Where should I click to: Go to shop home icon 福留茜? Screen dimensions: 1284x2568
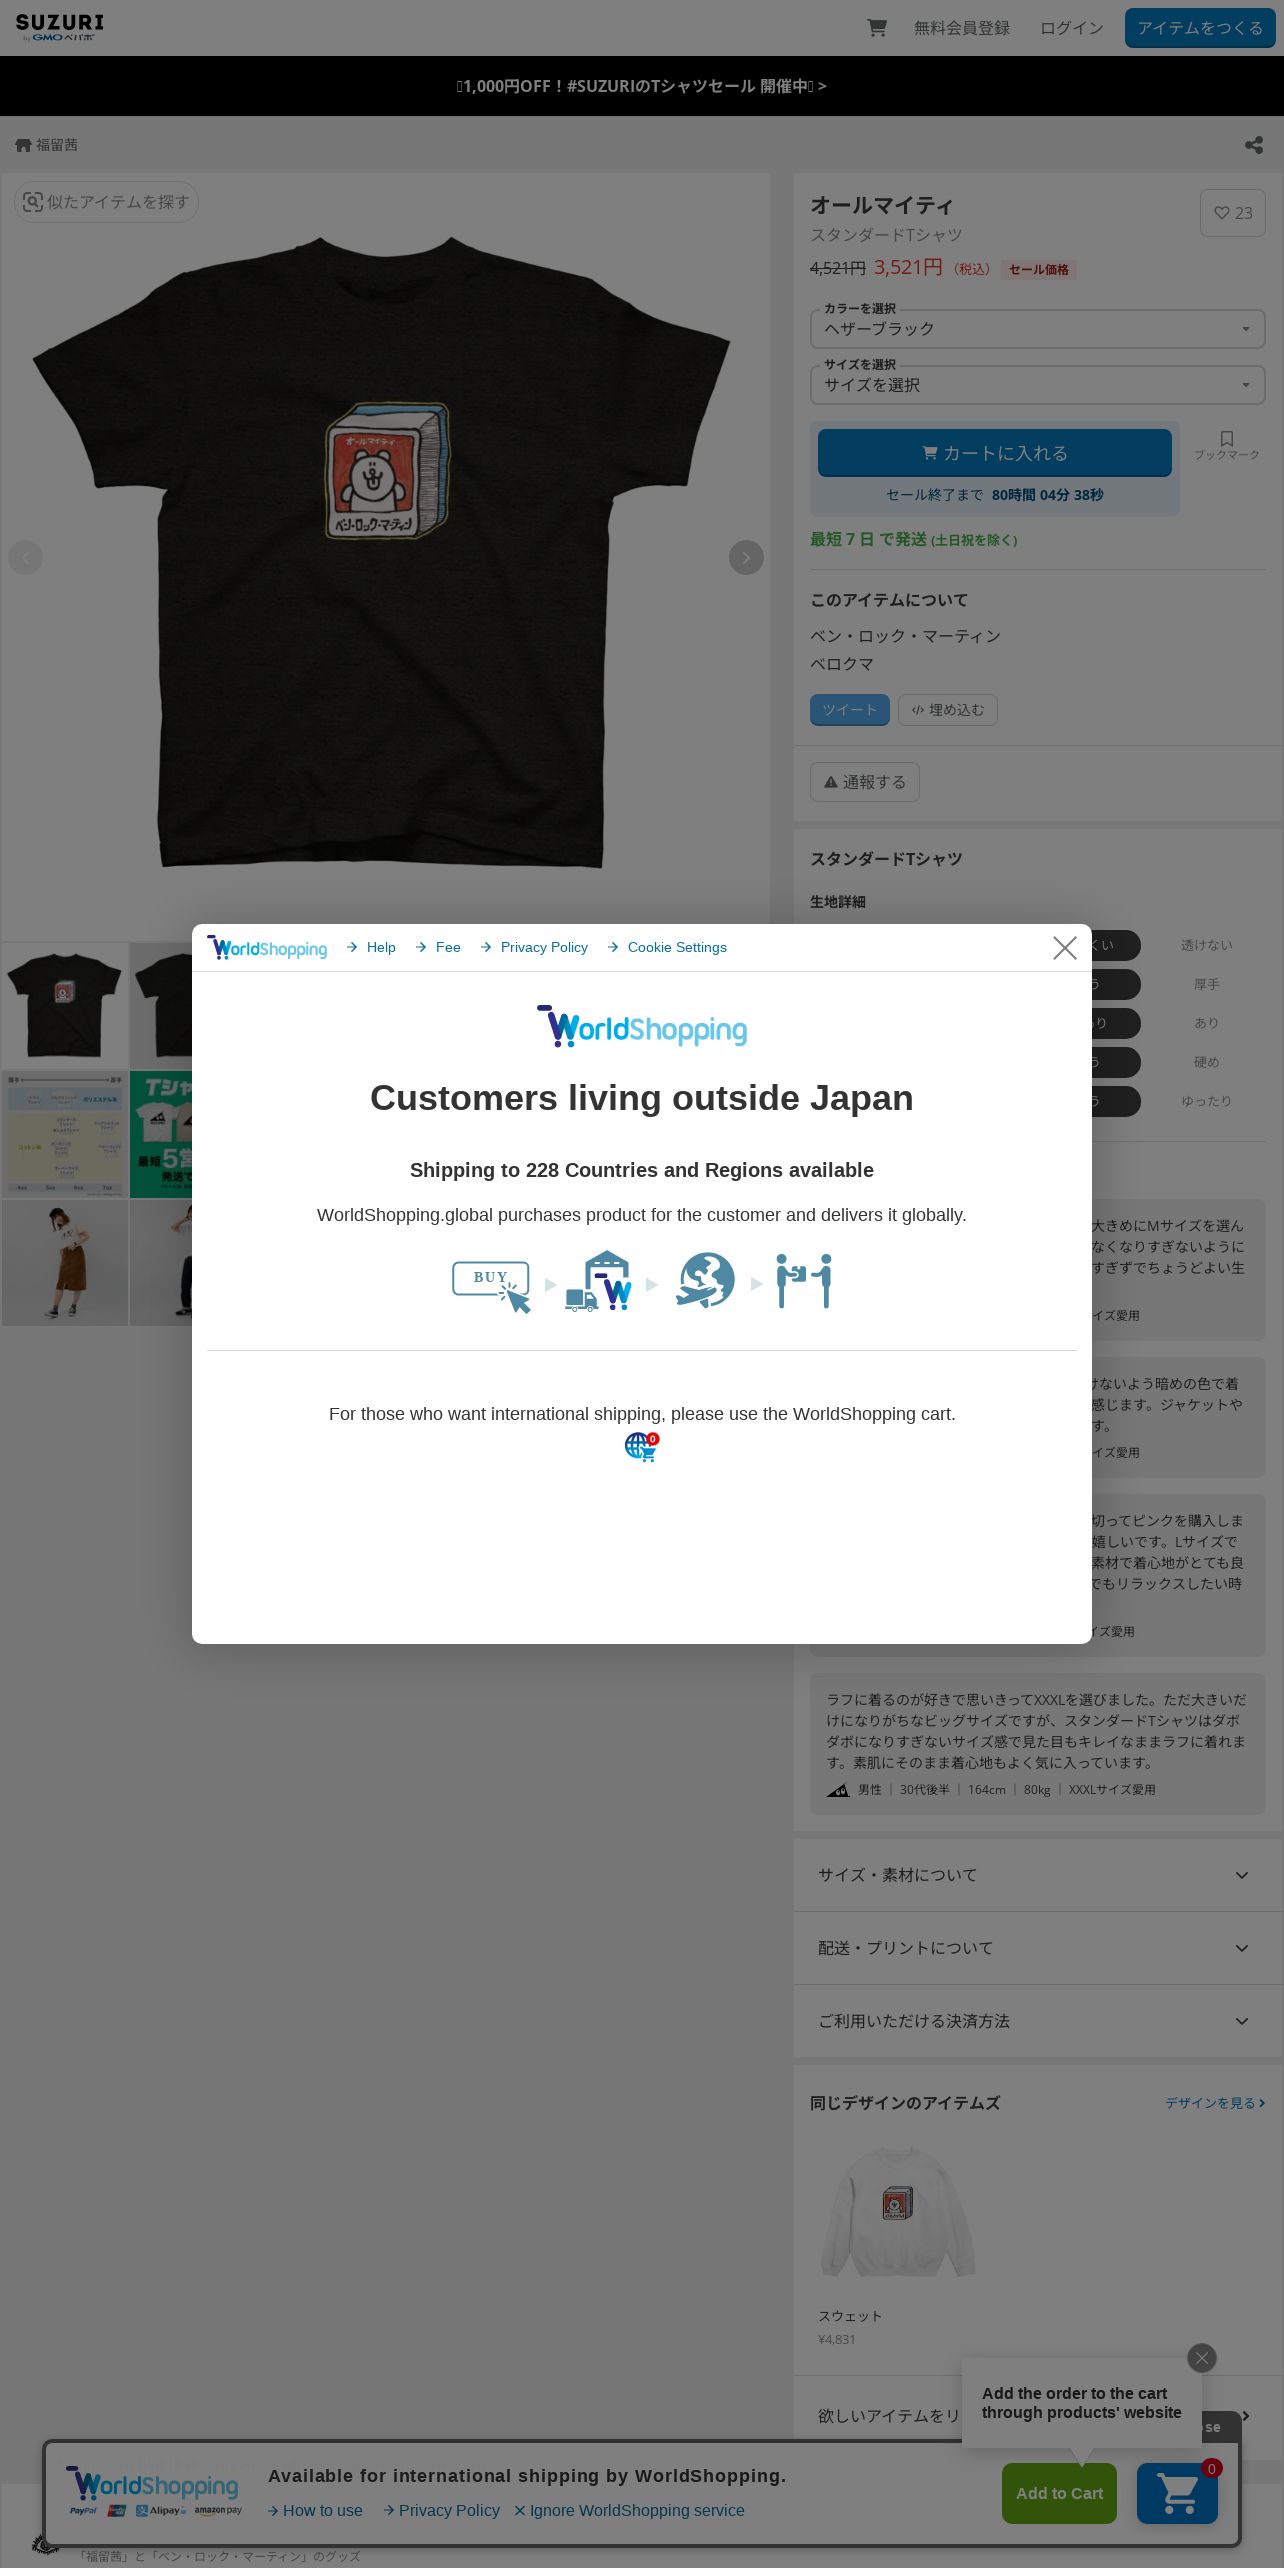point(23,145)
